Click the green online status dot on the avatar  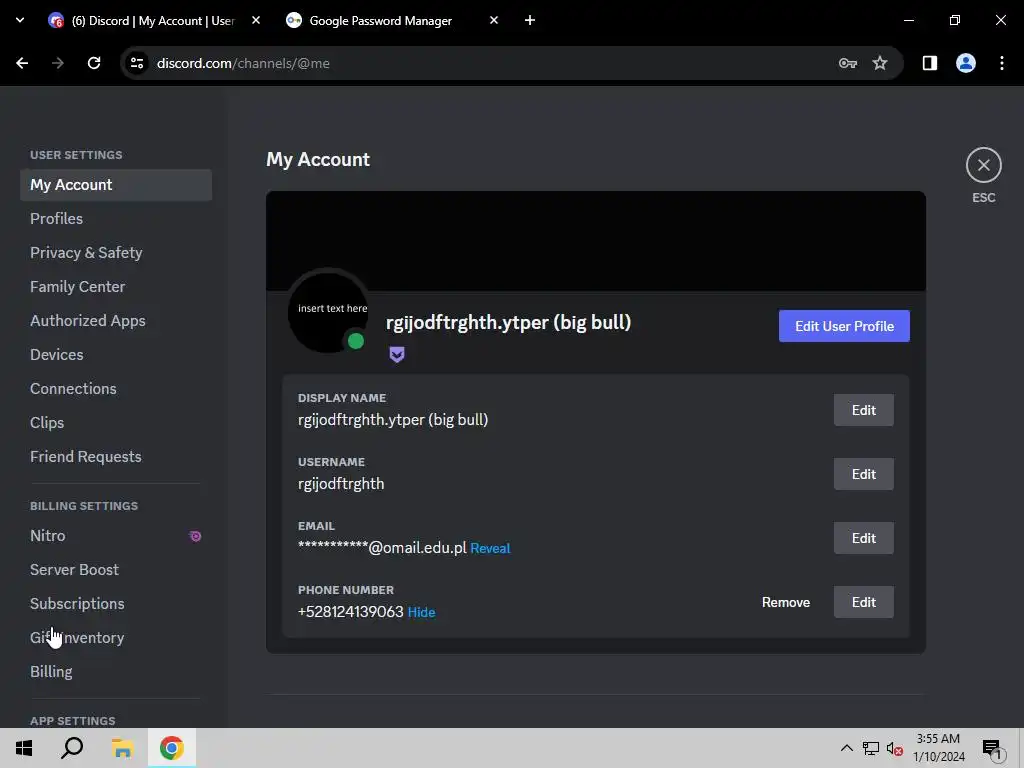tap(356, 341)
